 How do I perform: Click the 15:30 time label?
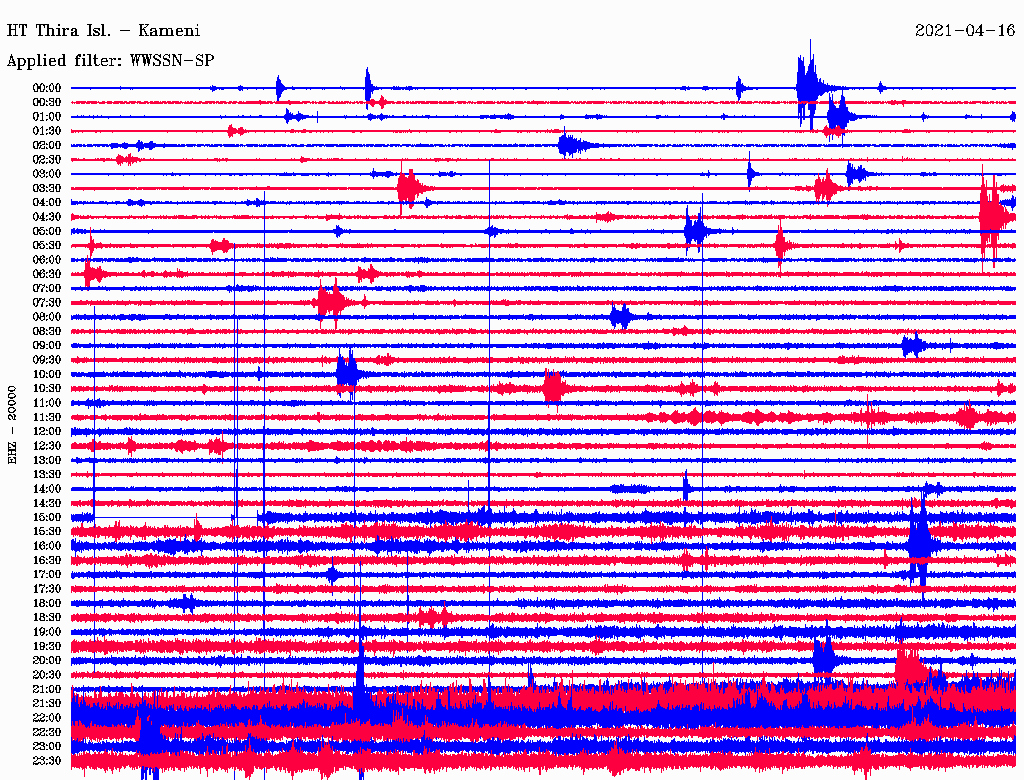click(x=47, y=532)
